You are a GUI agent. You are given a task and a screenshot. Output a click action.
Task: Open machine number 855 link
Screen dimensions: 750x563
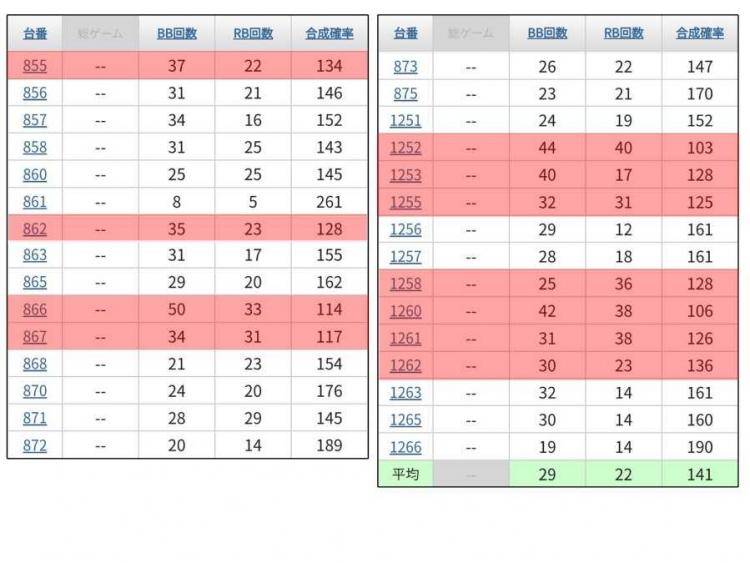coord(35,66)
